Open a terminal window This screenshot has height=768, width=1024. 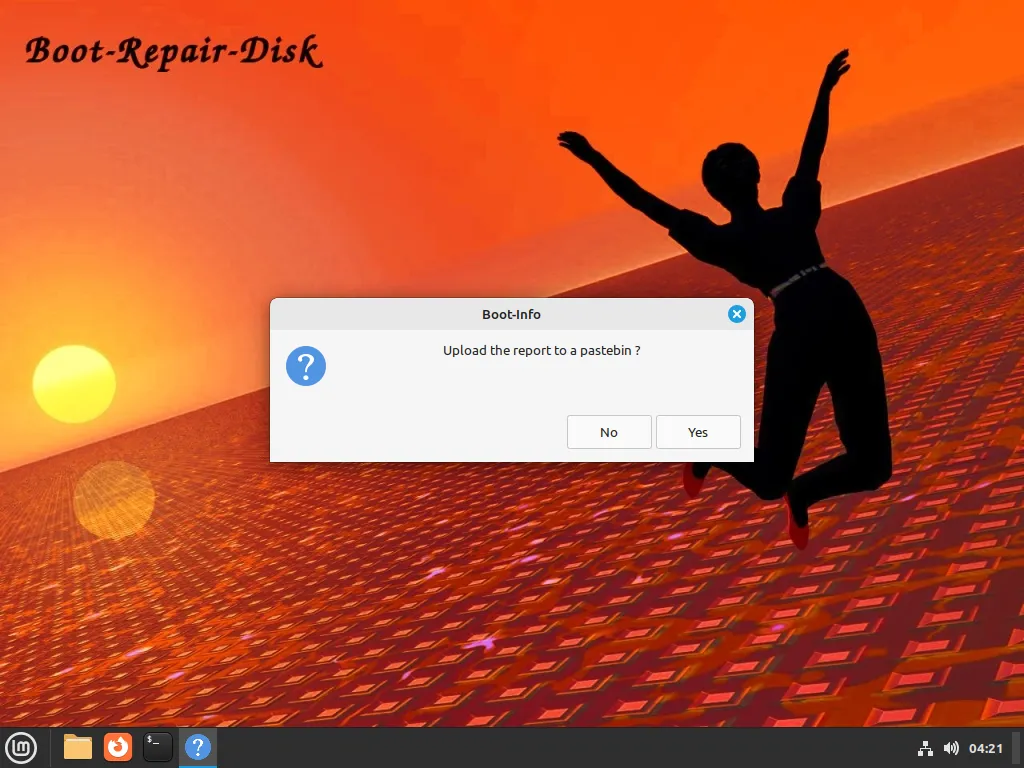[157, 747]
